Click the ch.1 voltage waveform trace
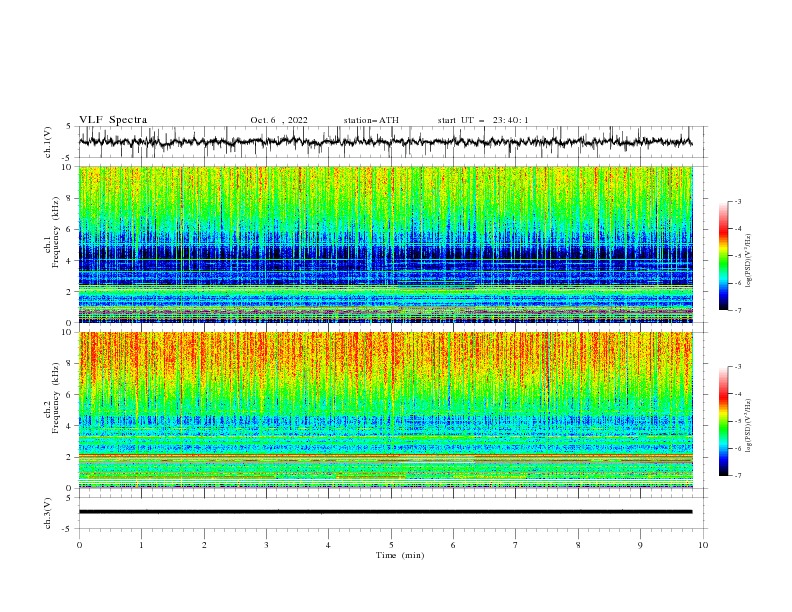 click(x=385, y=142)
